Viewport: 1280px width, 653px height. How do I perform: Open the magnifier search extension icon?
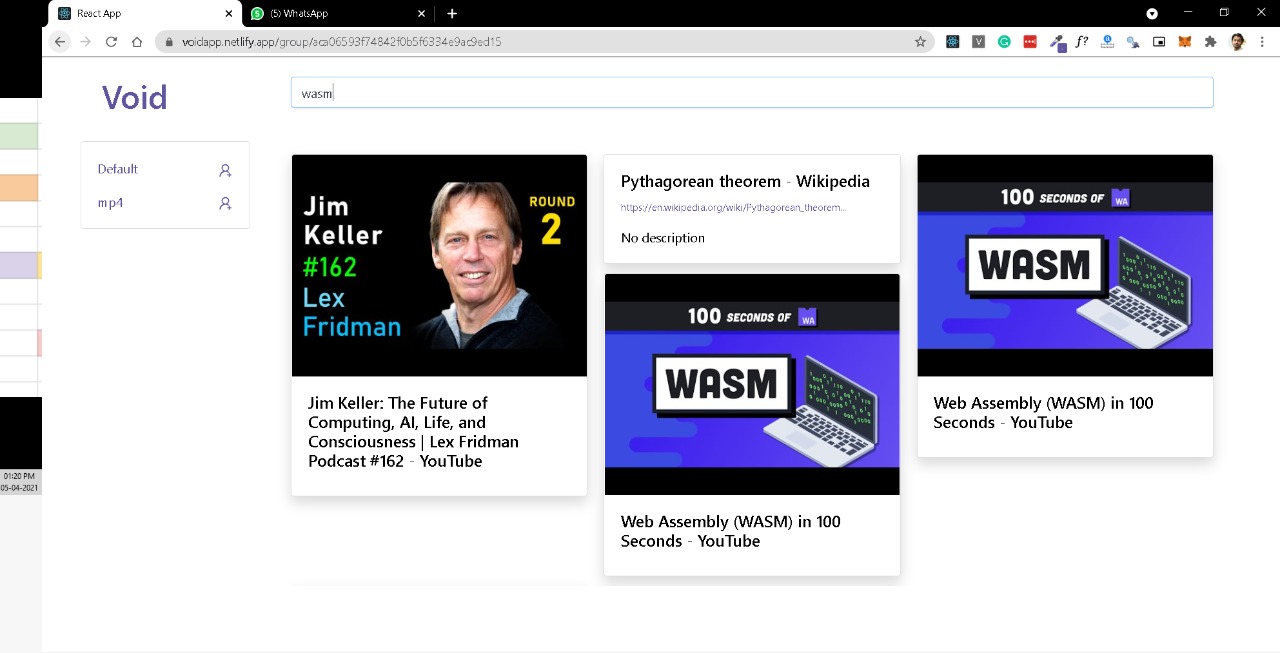(x=1133, y=42)
